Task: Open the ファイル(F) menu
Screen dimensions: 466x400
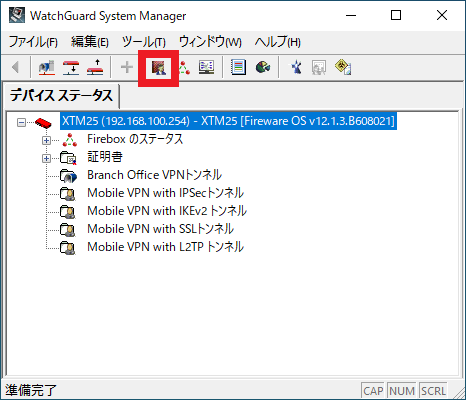Action: [33, 42]
